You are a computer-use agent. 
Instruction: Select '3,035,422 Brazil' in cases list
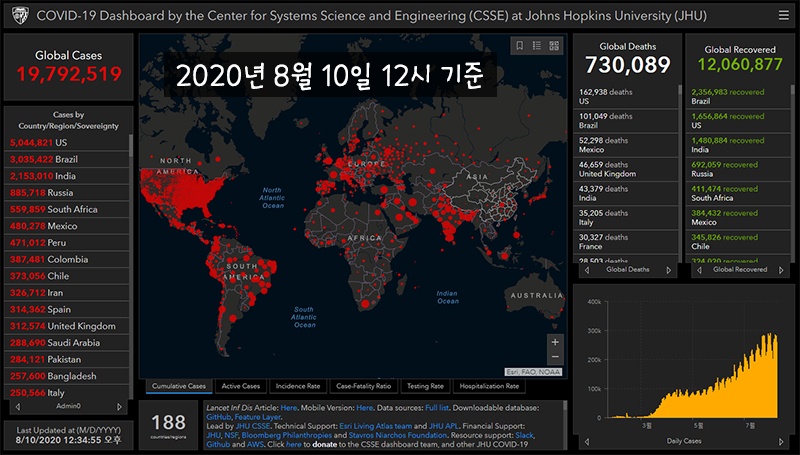[66, 159]
